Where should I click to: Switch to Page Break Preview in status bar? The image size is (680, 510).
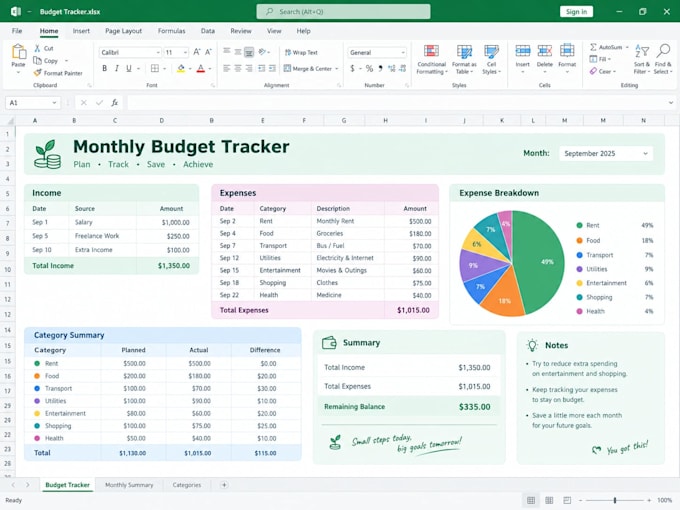tap(567, 500)
